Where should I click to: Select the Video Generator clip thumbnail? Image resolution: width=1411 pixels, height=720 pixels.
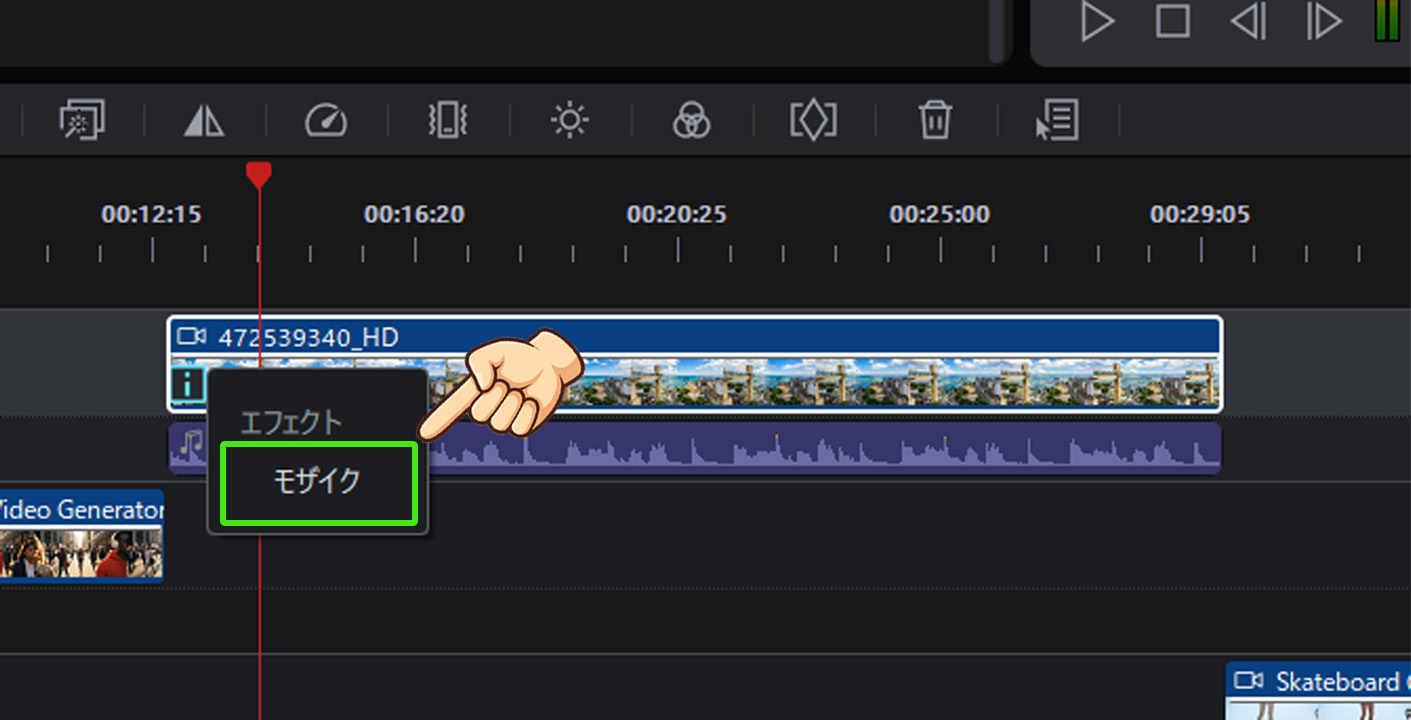coord(80,552)
